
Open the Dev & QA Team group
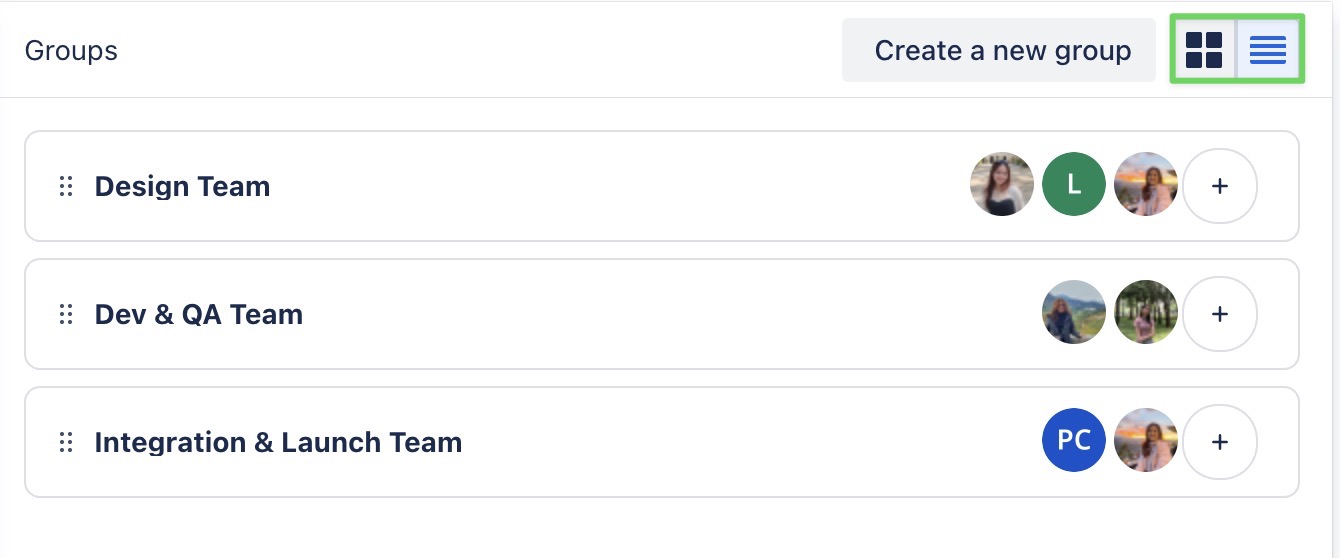198,314
